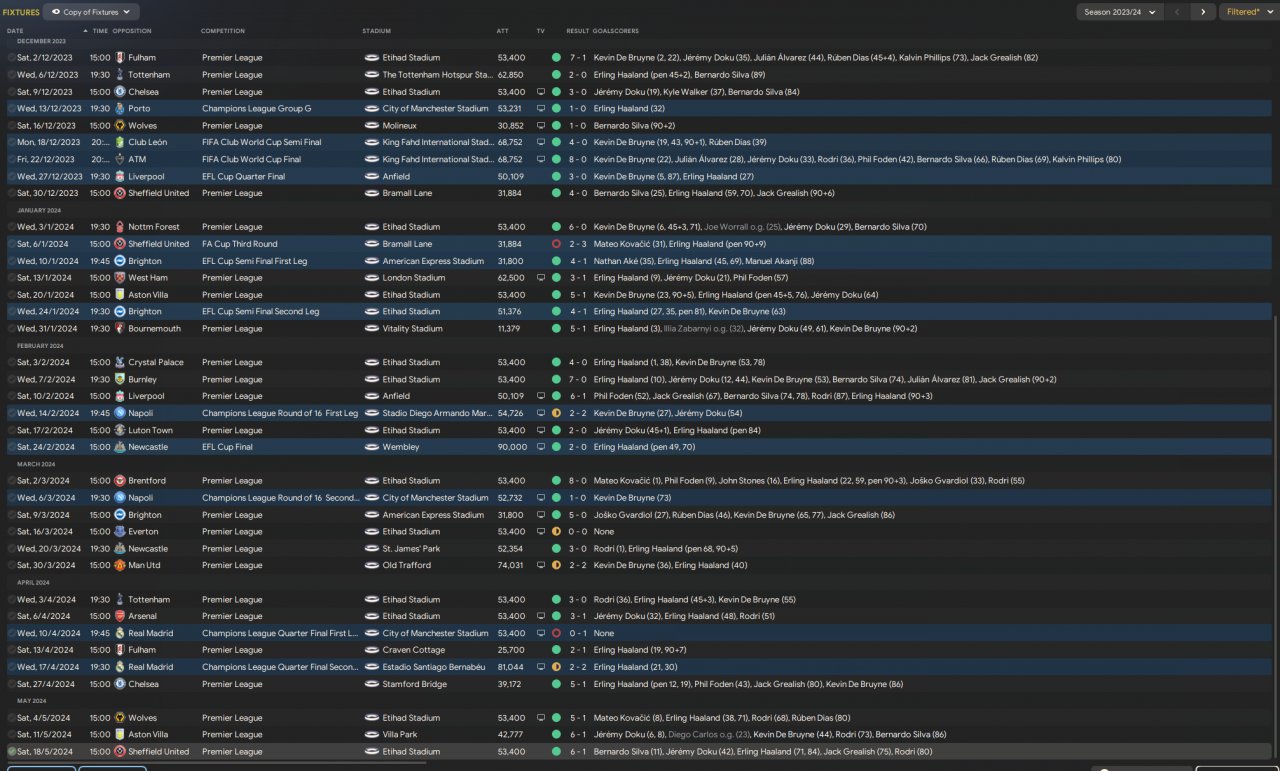
Task: Click the Club León badge
Action: click(x=120, y=143)
